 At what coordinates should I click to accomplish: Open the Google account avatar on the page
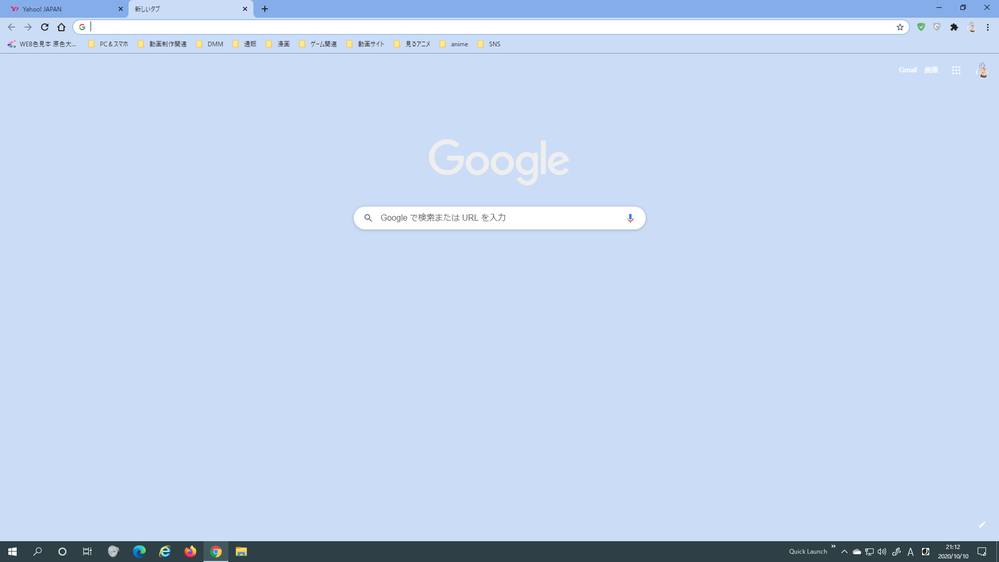tap(982, 70)
